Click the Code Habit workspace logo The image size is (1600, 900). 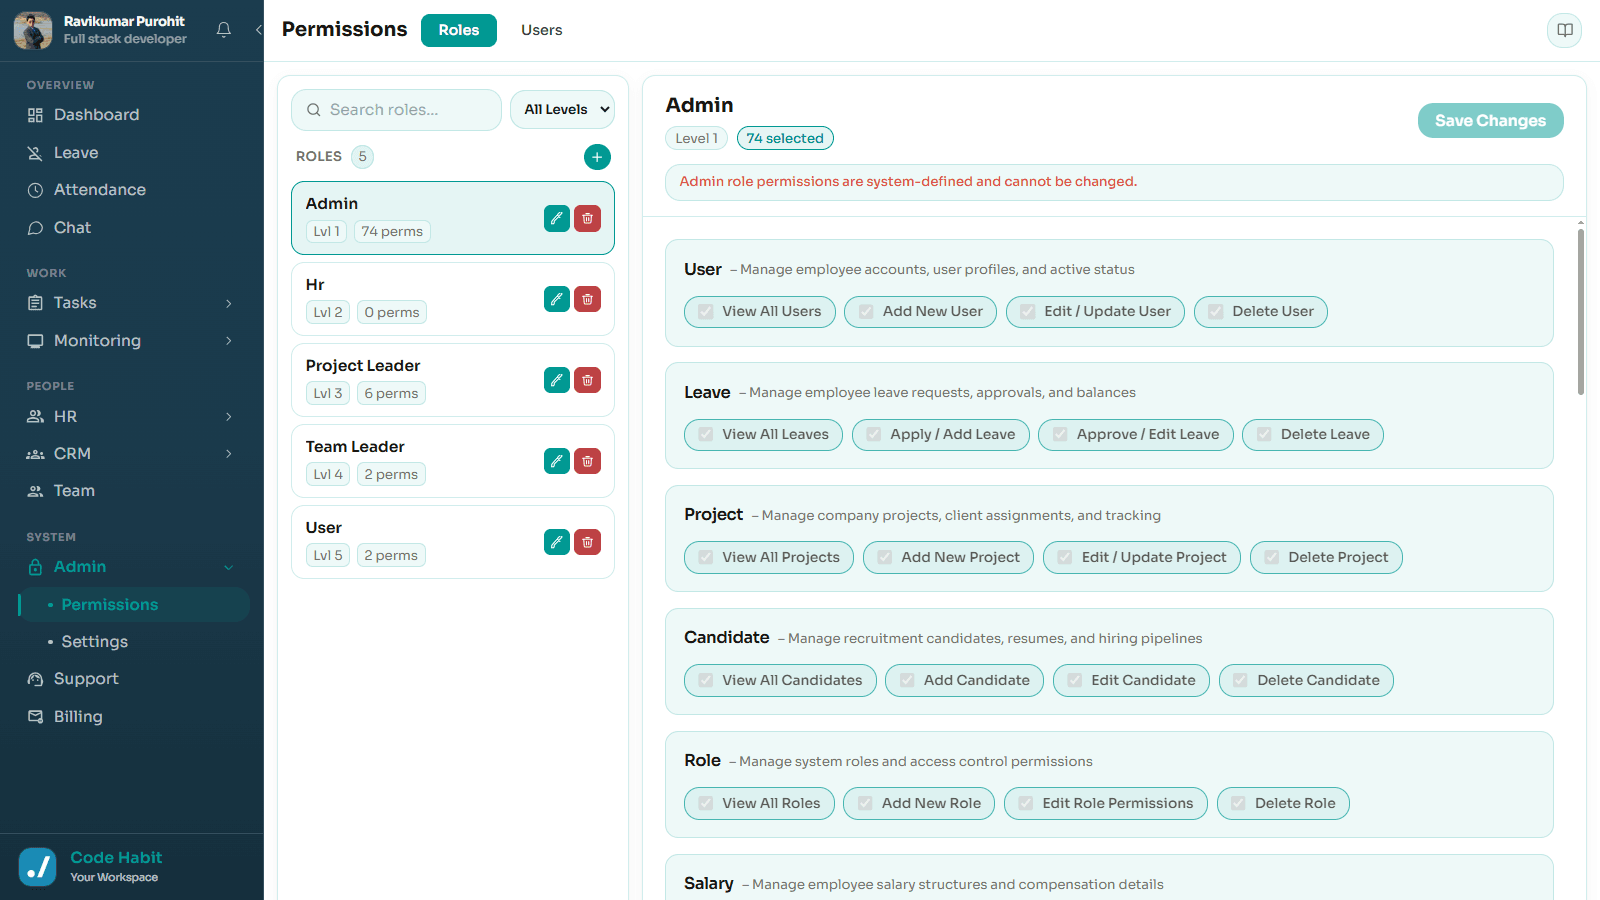tap(38, 867)
